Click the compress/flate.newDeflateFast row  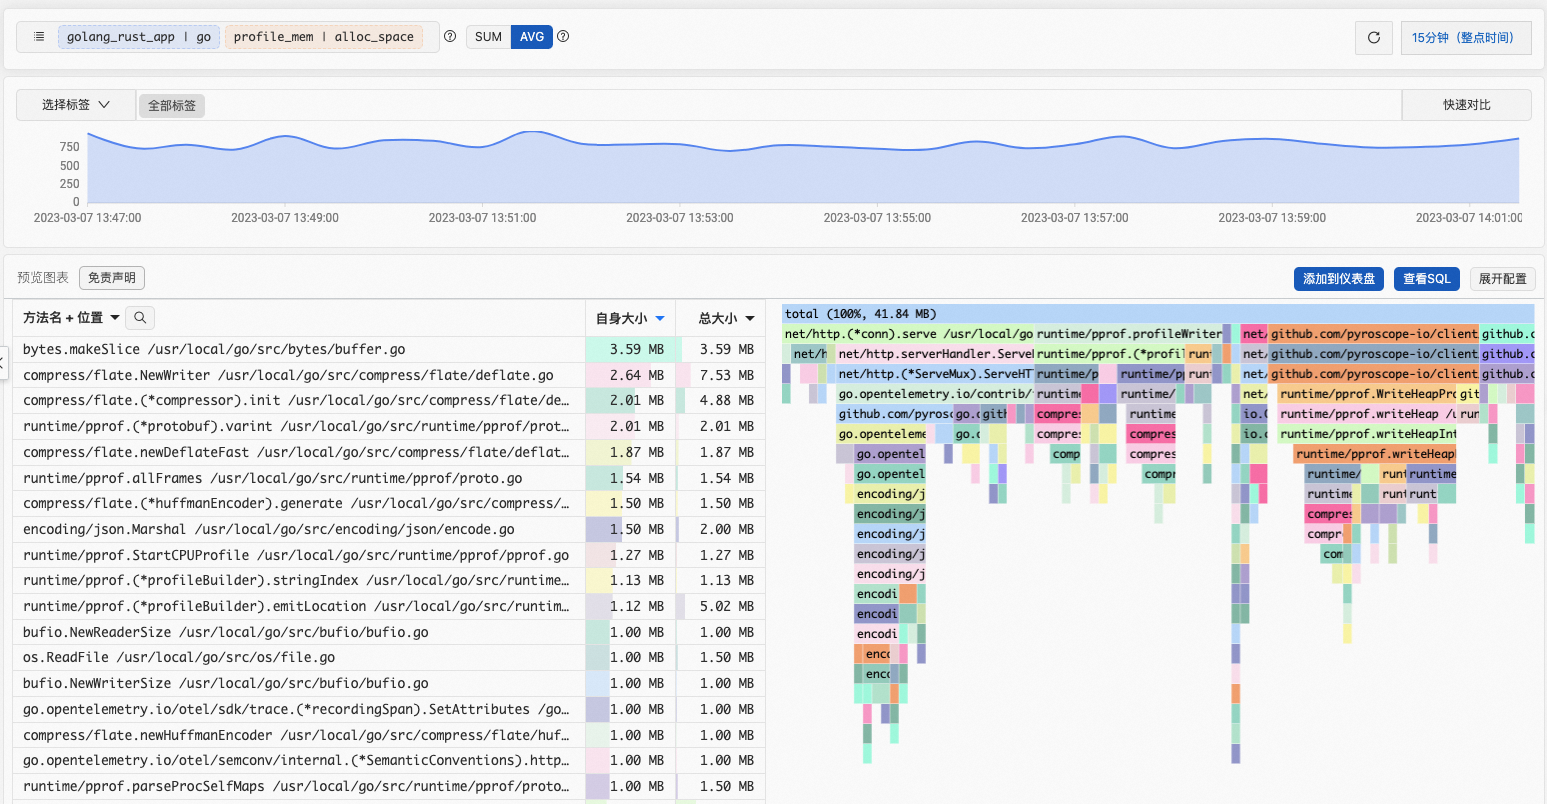(389, 452)
